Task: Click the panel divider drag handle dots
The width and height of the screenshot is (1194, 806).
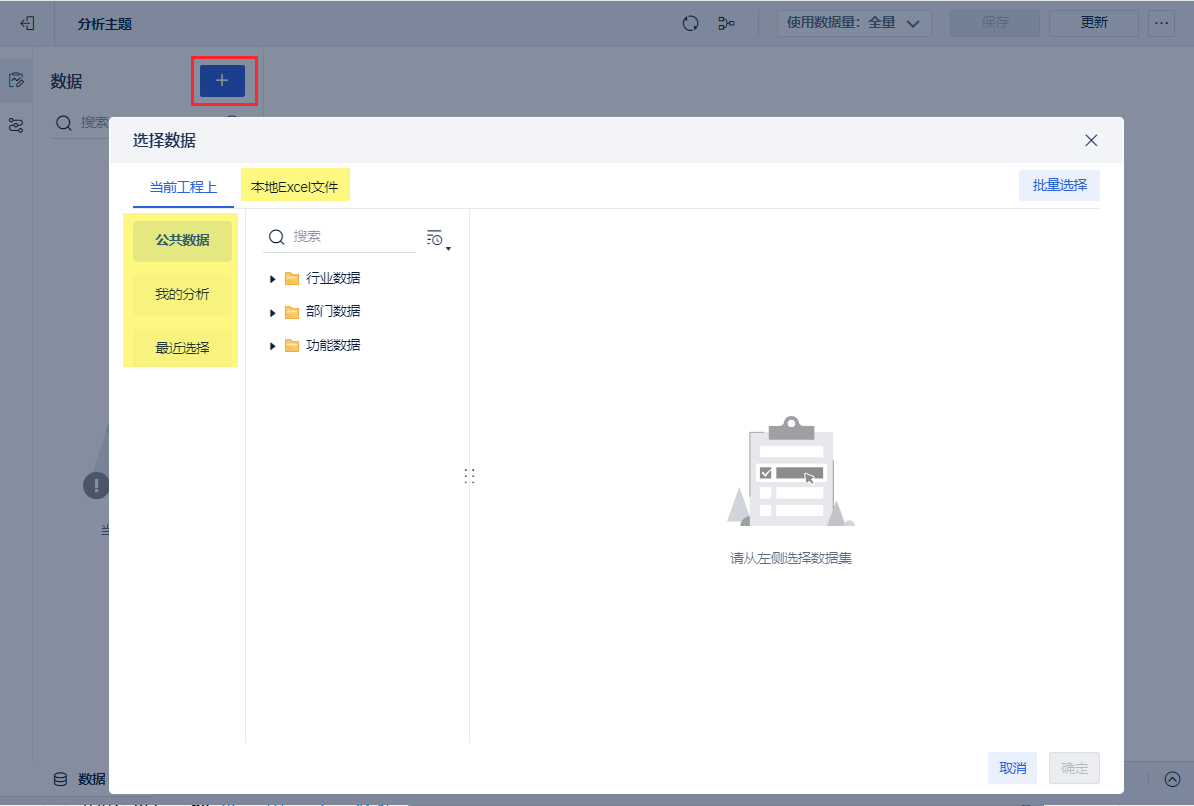Action: click(x=469, y=476)
